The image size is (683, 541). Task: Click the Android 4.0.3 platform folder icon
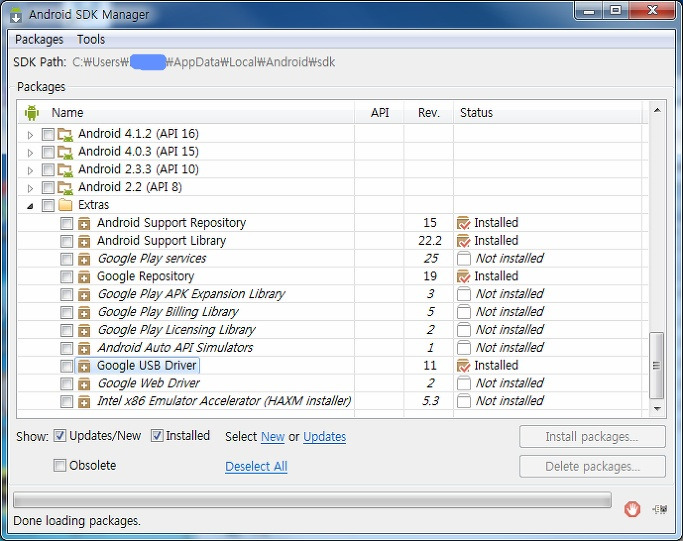(x=65, y=152)
